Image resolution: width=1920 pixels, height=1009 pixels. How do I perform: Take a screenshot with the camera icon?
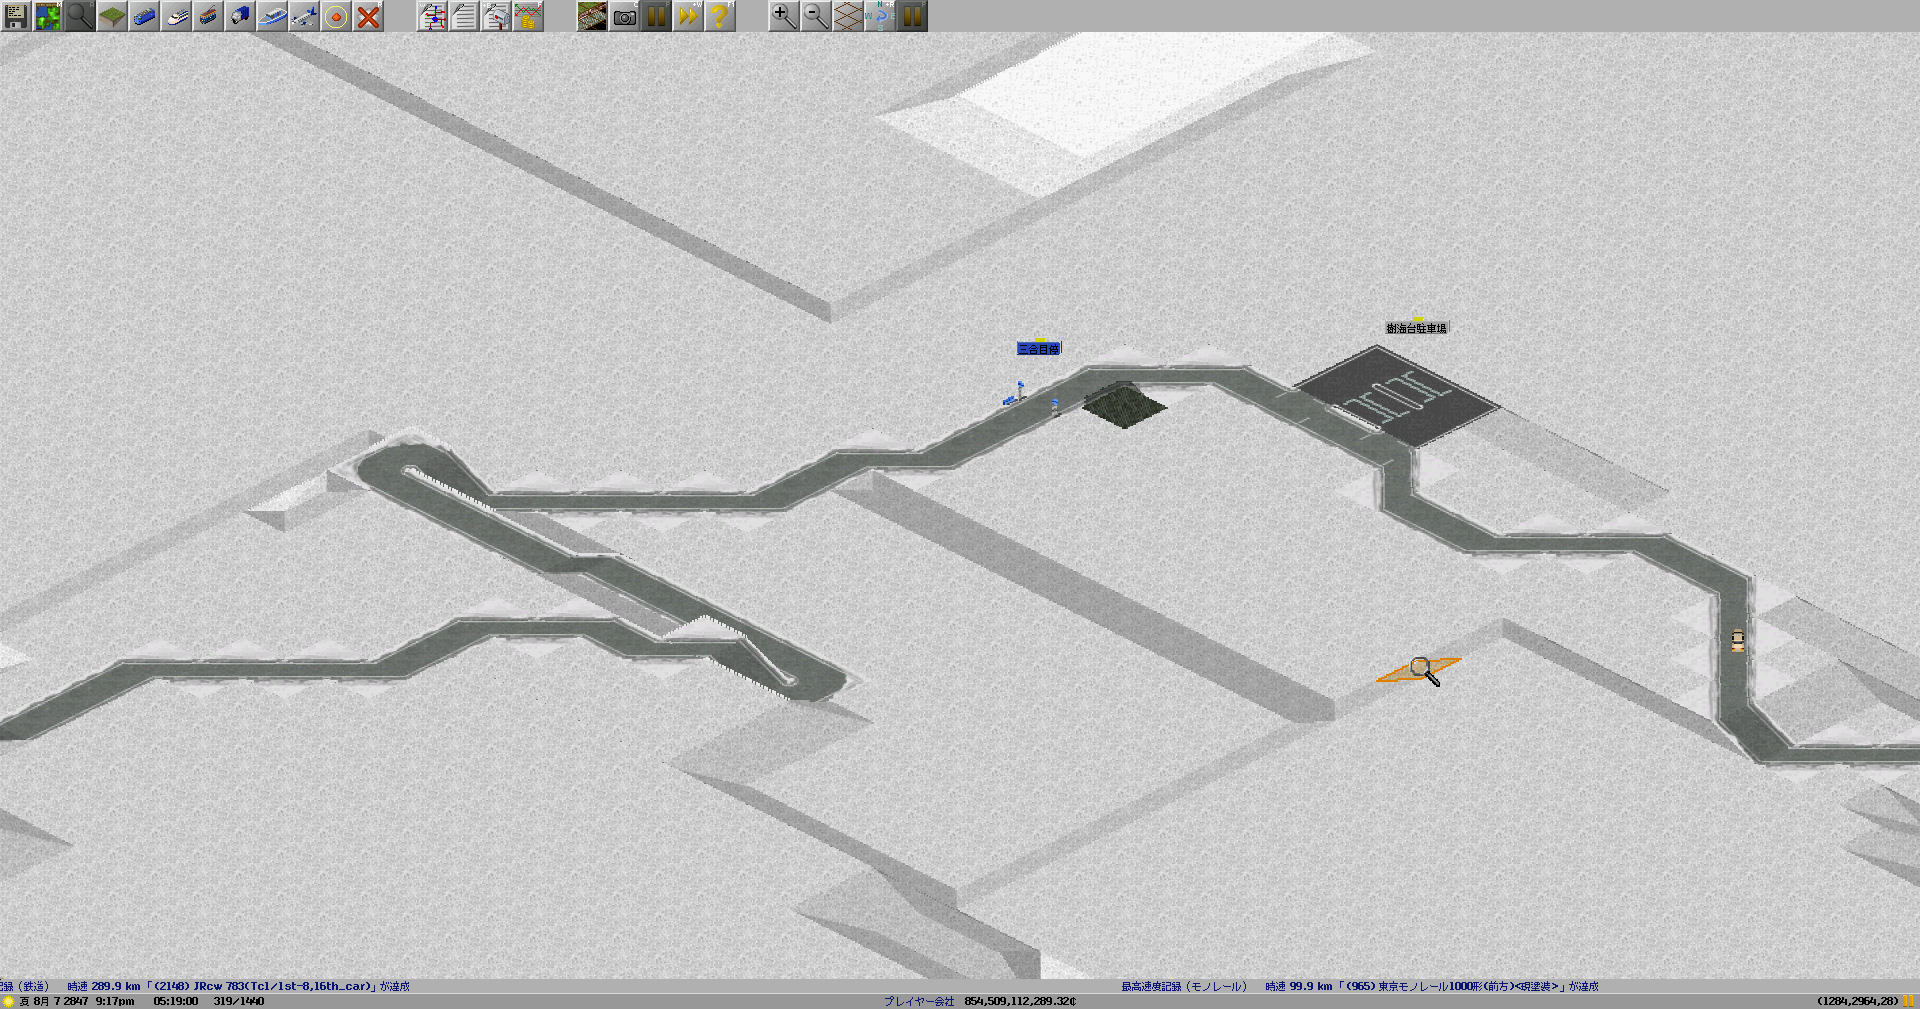point(624,16)
